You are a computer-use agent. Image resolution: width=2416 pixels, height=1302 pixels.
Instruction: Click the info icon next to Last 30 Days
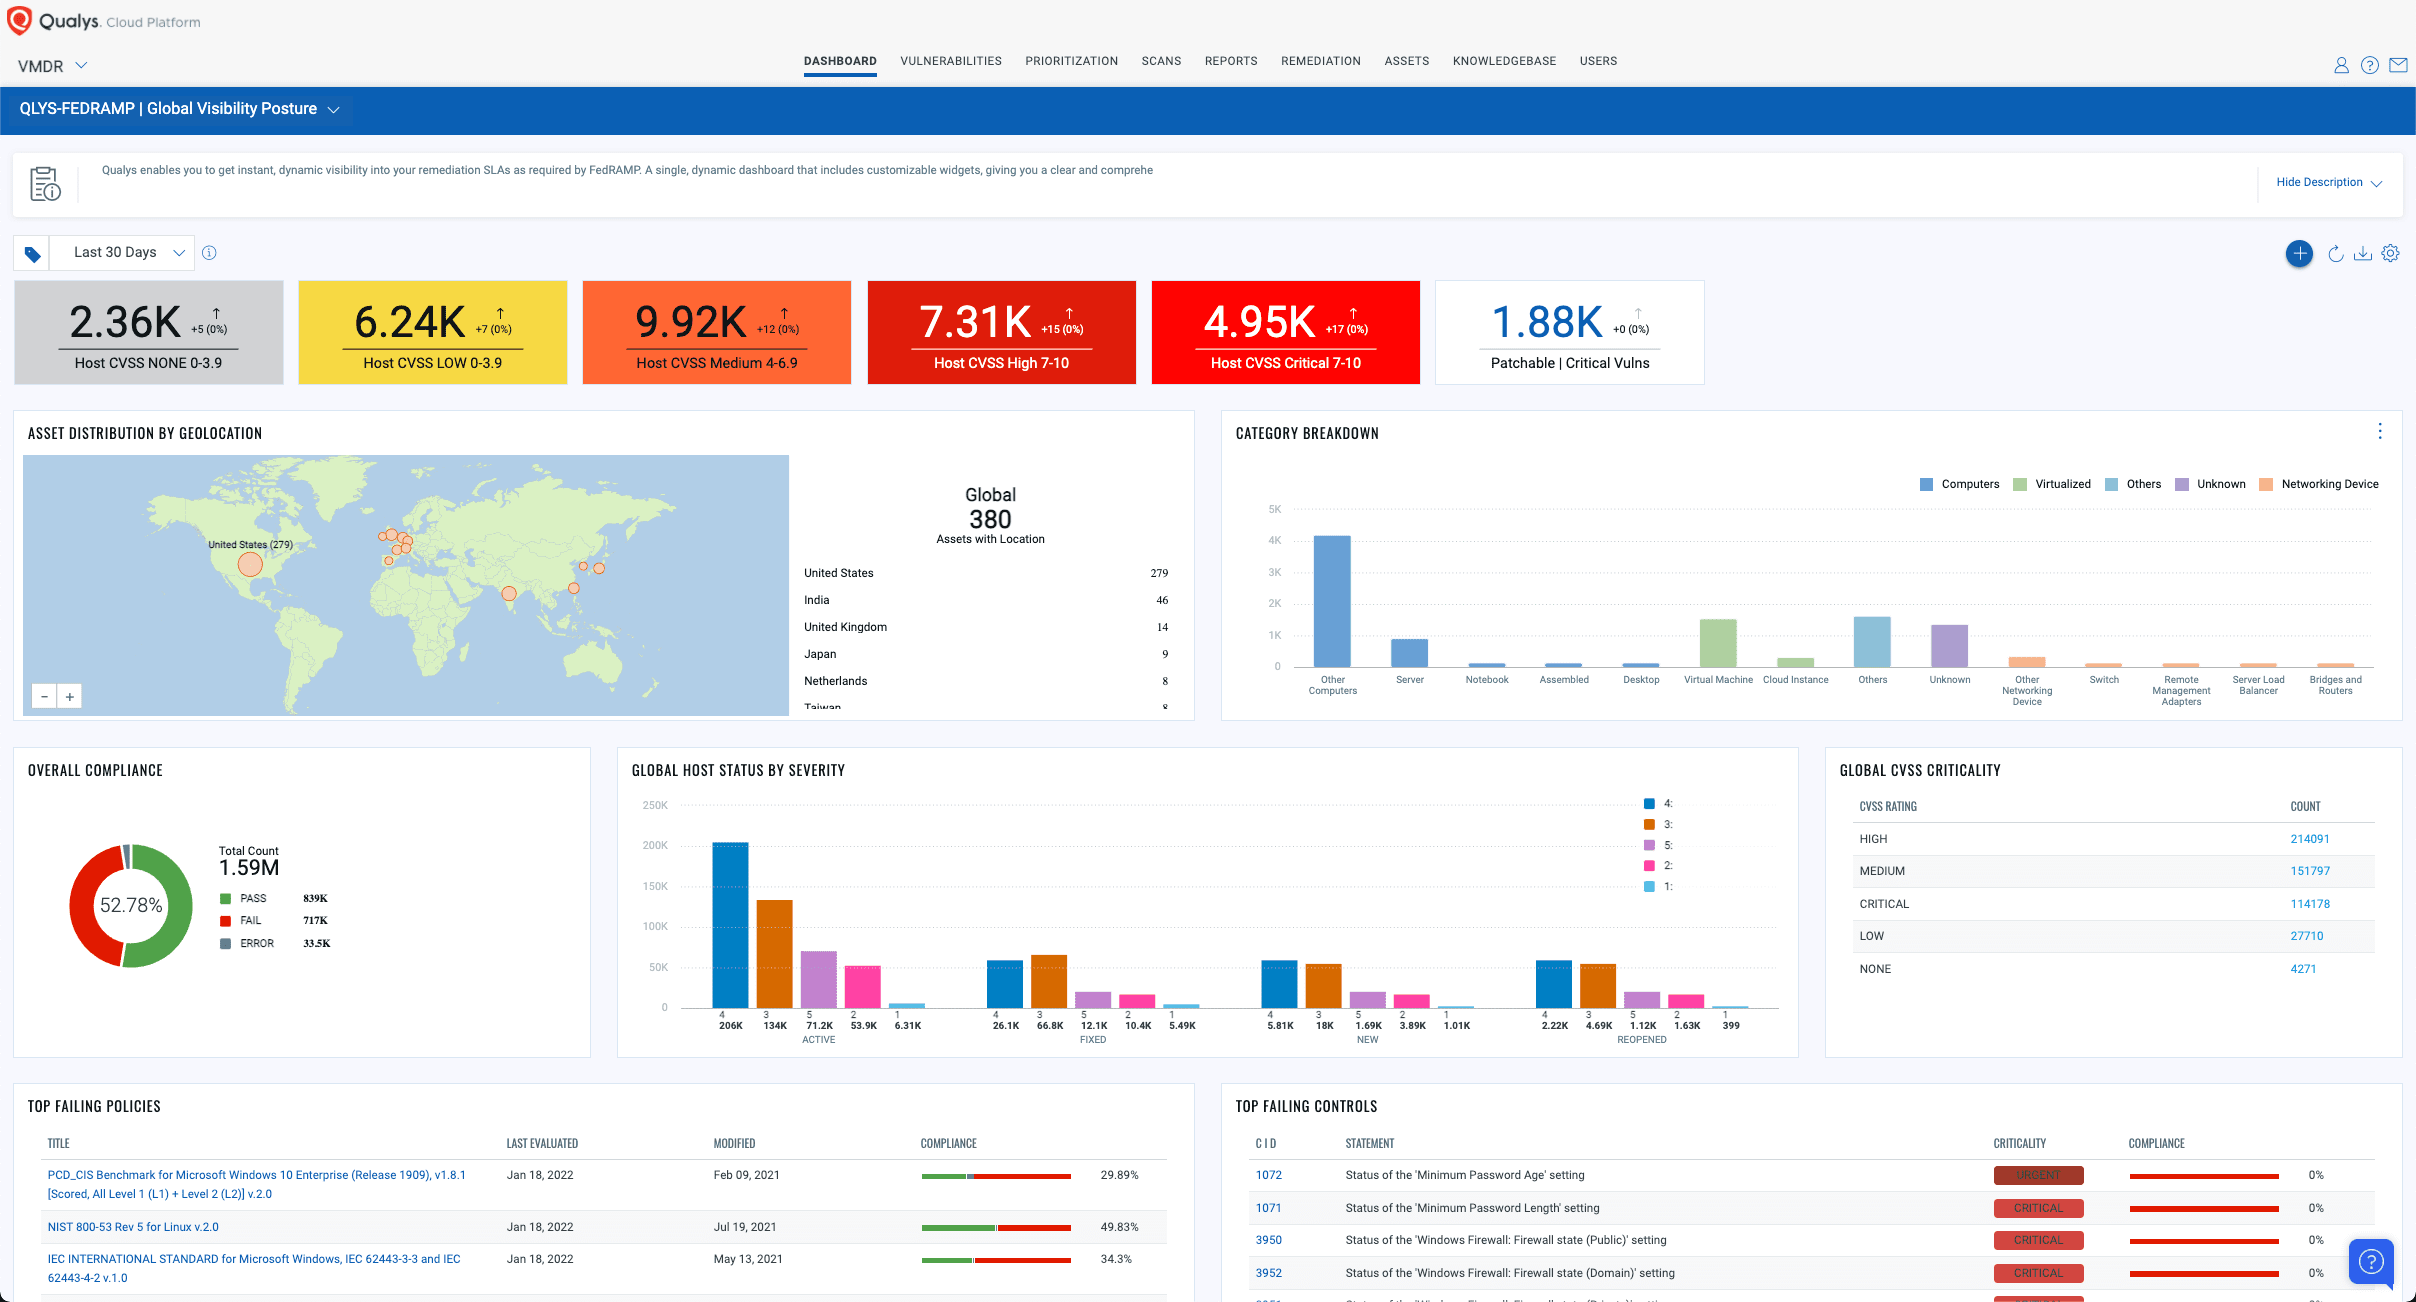(x=210, y=253)
